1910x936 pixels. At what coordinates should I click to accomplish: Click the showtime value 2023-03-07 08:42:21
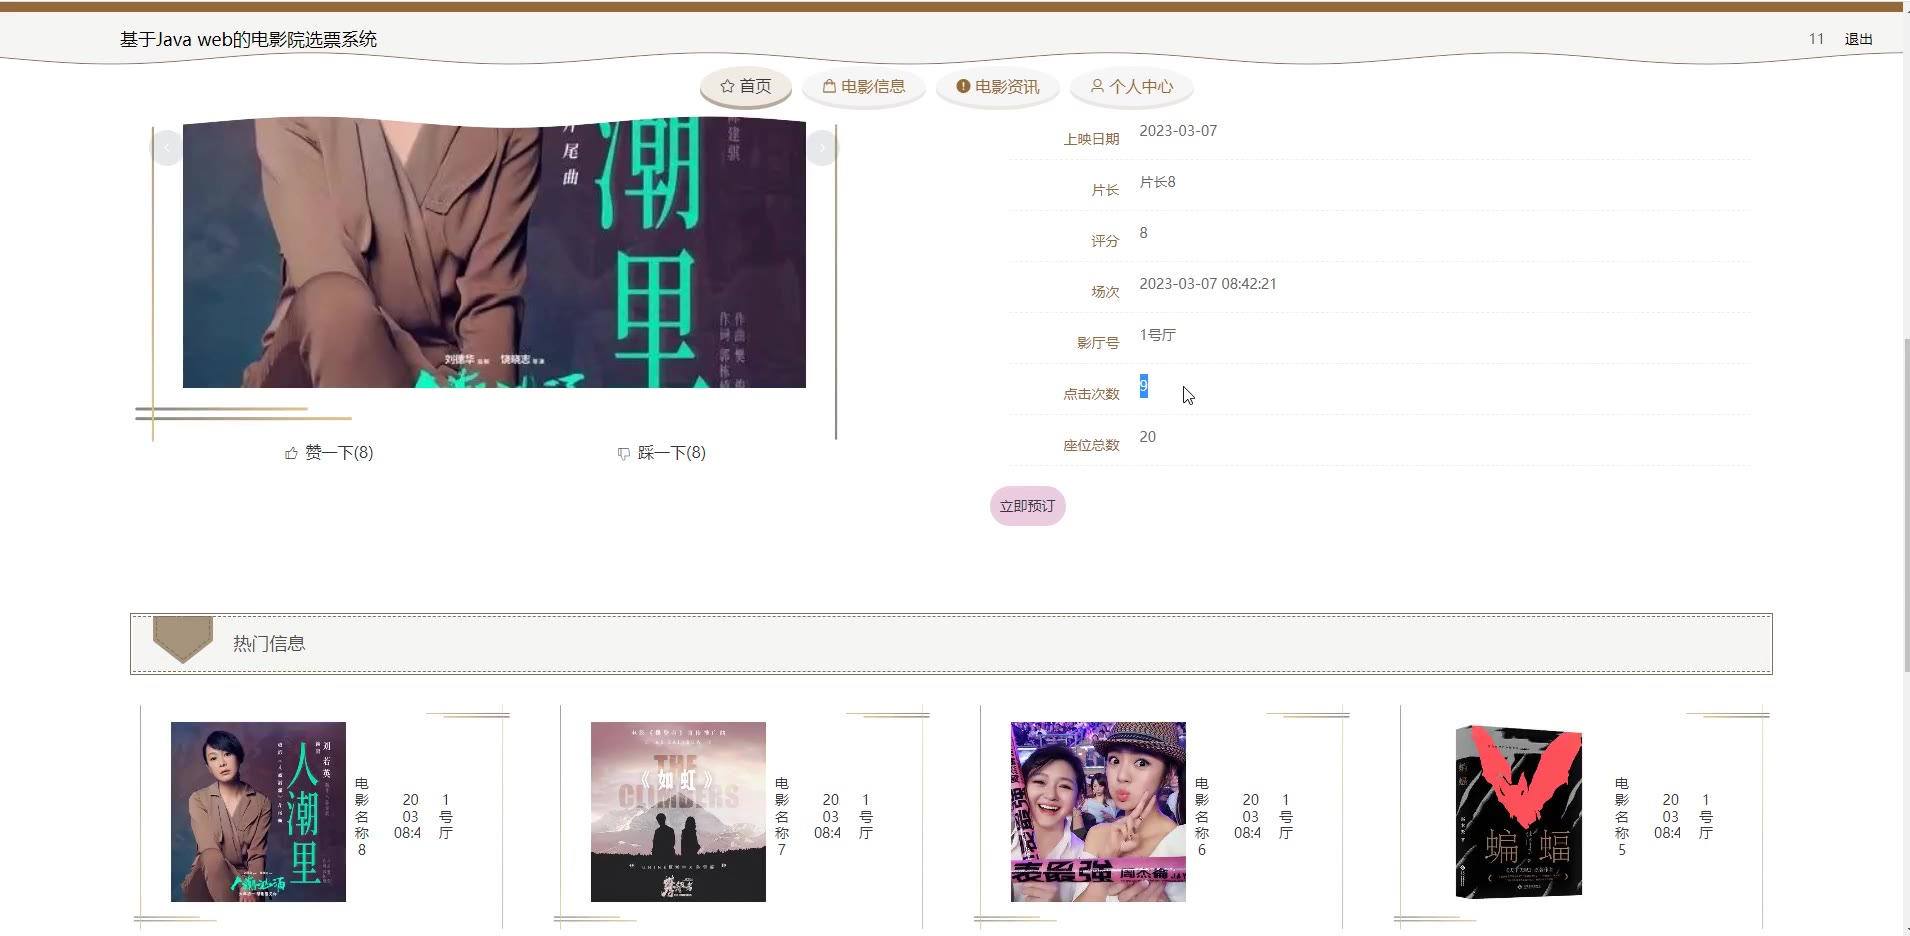(x=1208, y=284)
